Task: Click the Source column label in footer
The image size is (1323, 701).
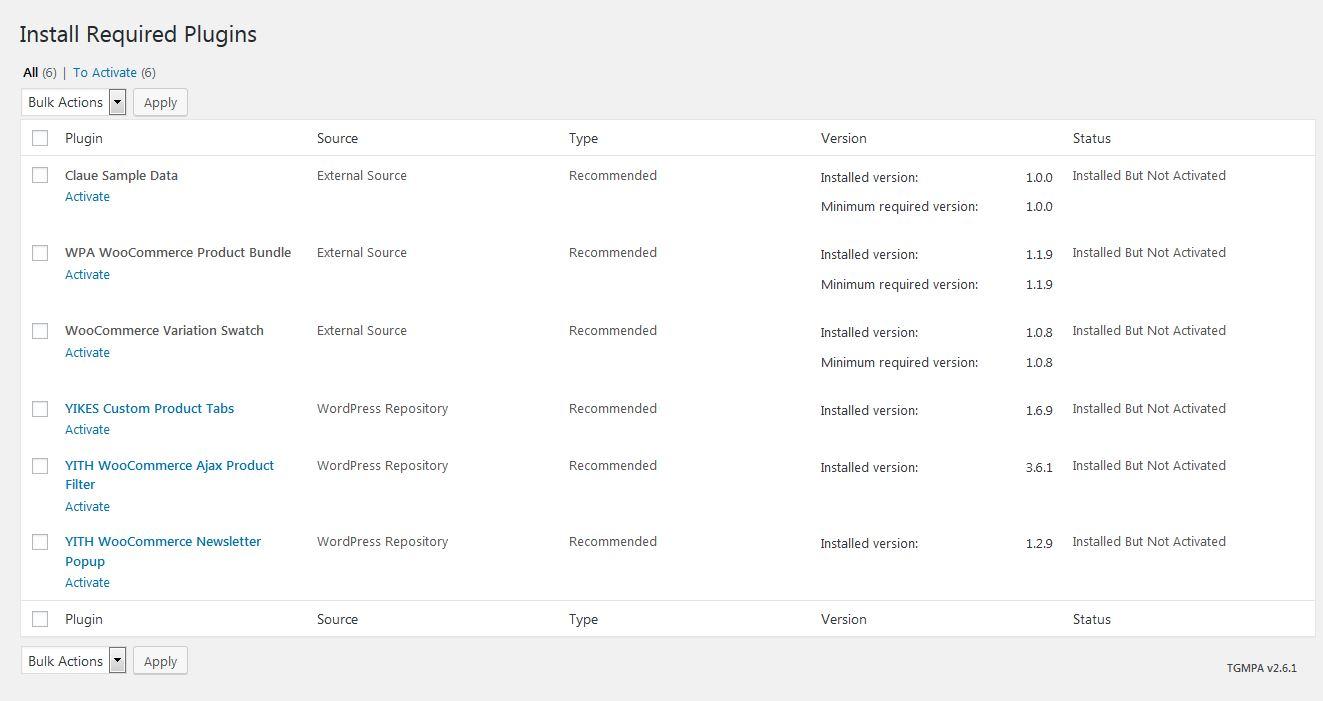Action: tap(337, 619)
